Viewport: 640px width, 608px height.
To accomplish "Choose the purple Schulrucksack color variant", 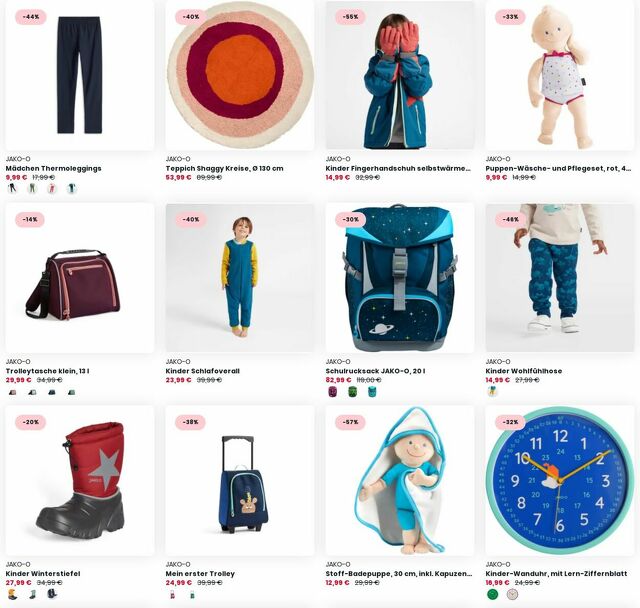I will (333, 392).
